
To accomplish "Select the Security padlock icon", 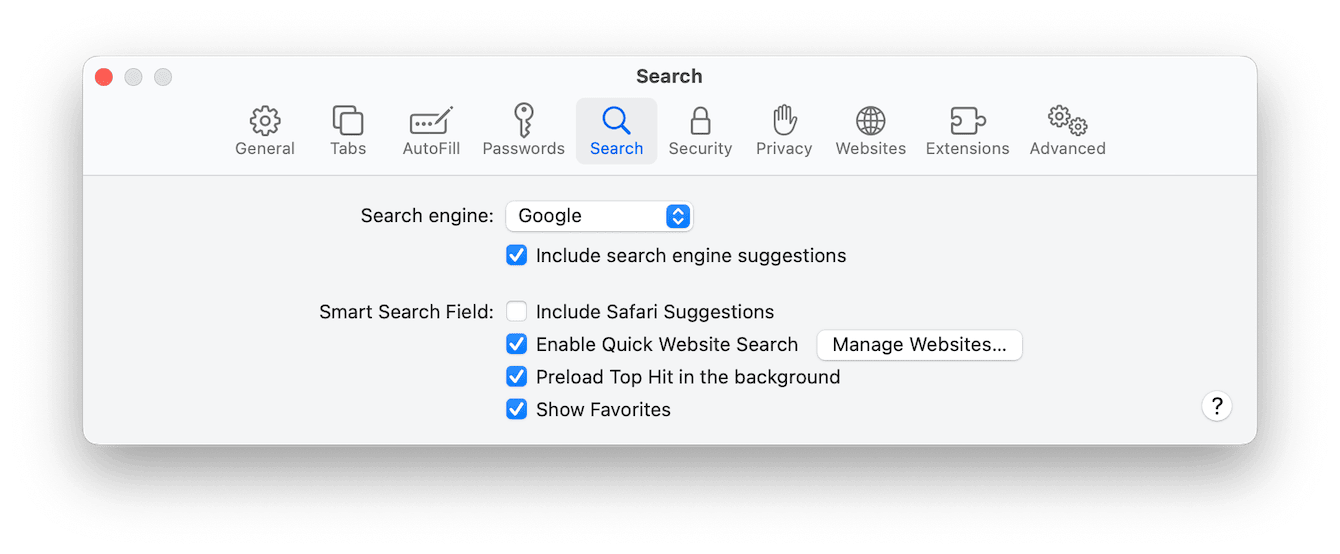I will click(x=700, y=121).
